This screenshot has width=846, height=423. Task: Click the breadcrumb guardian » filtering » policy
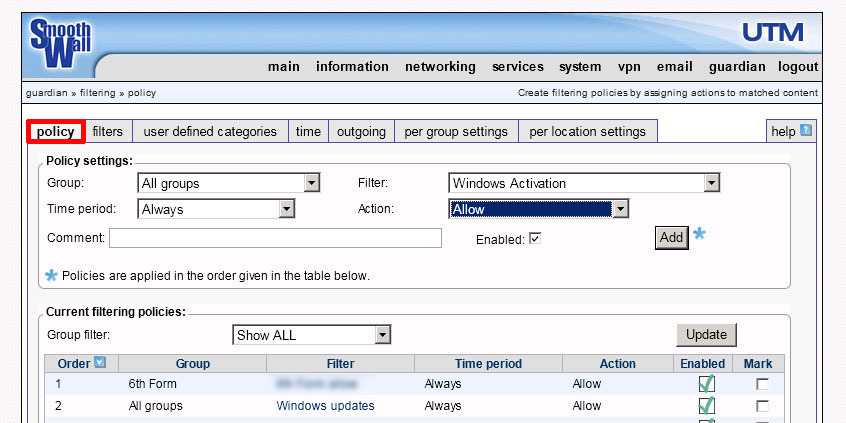click(x=91, y=93)
